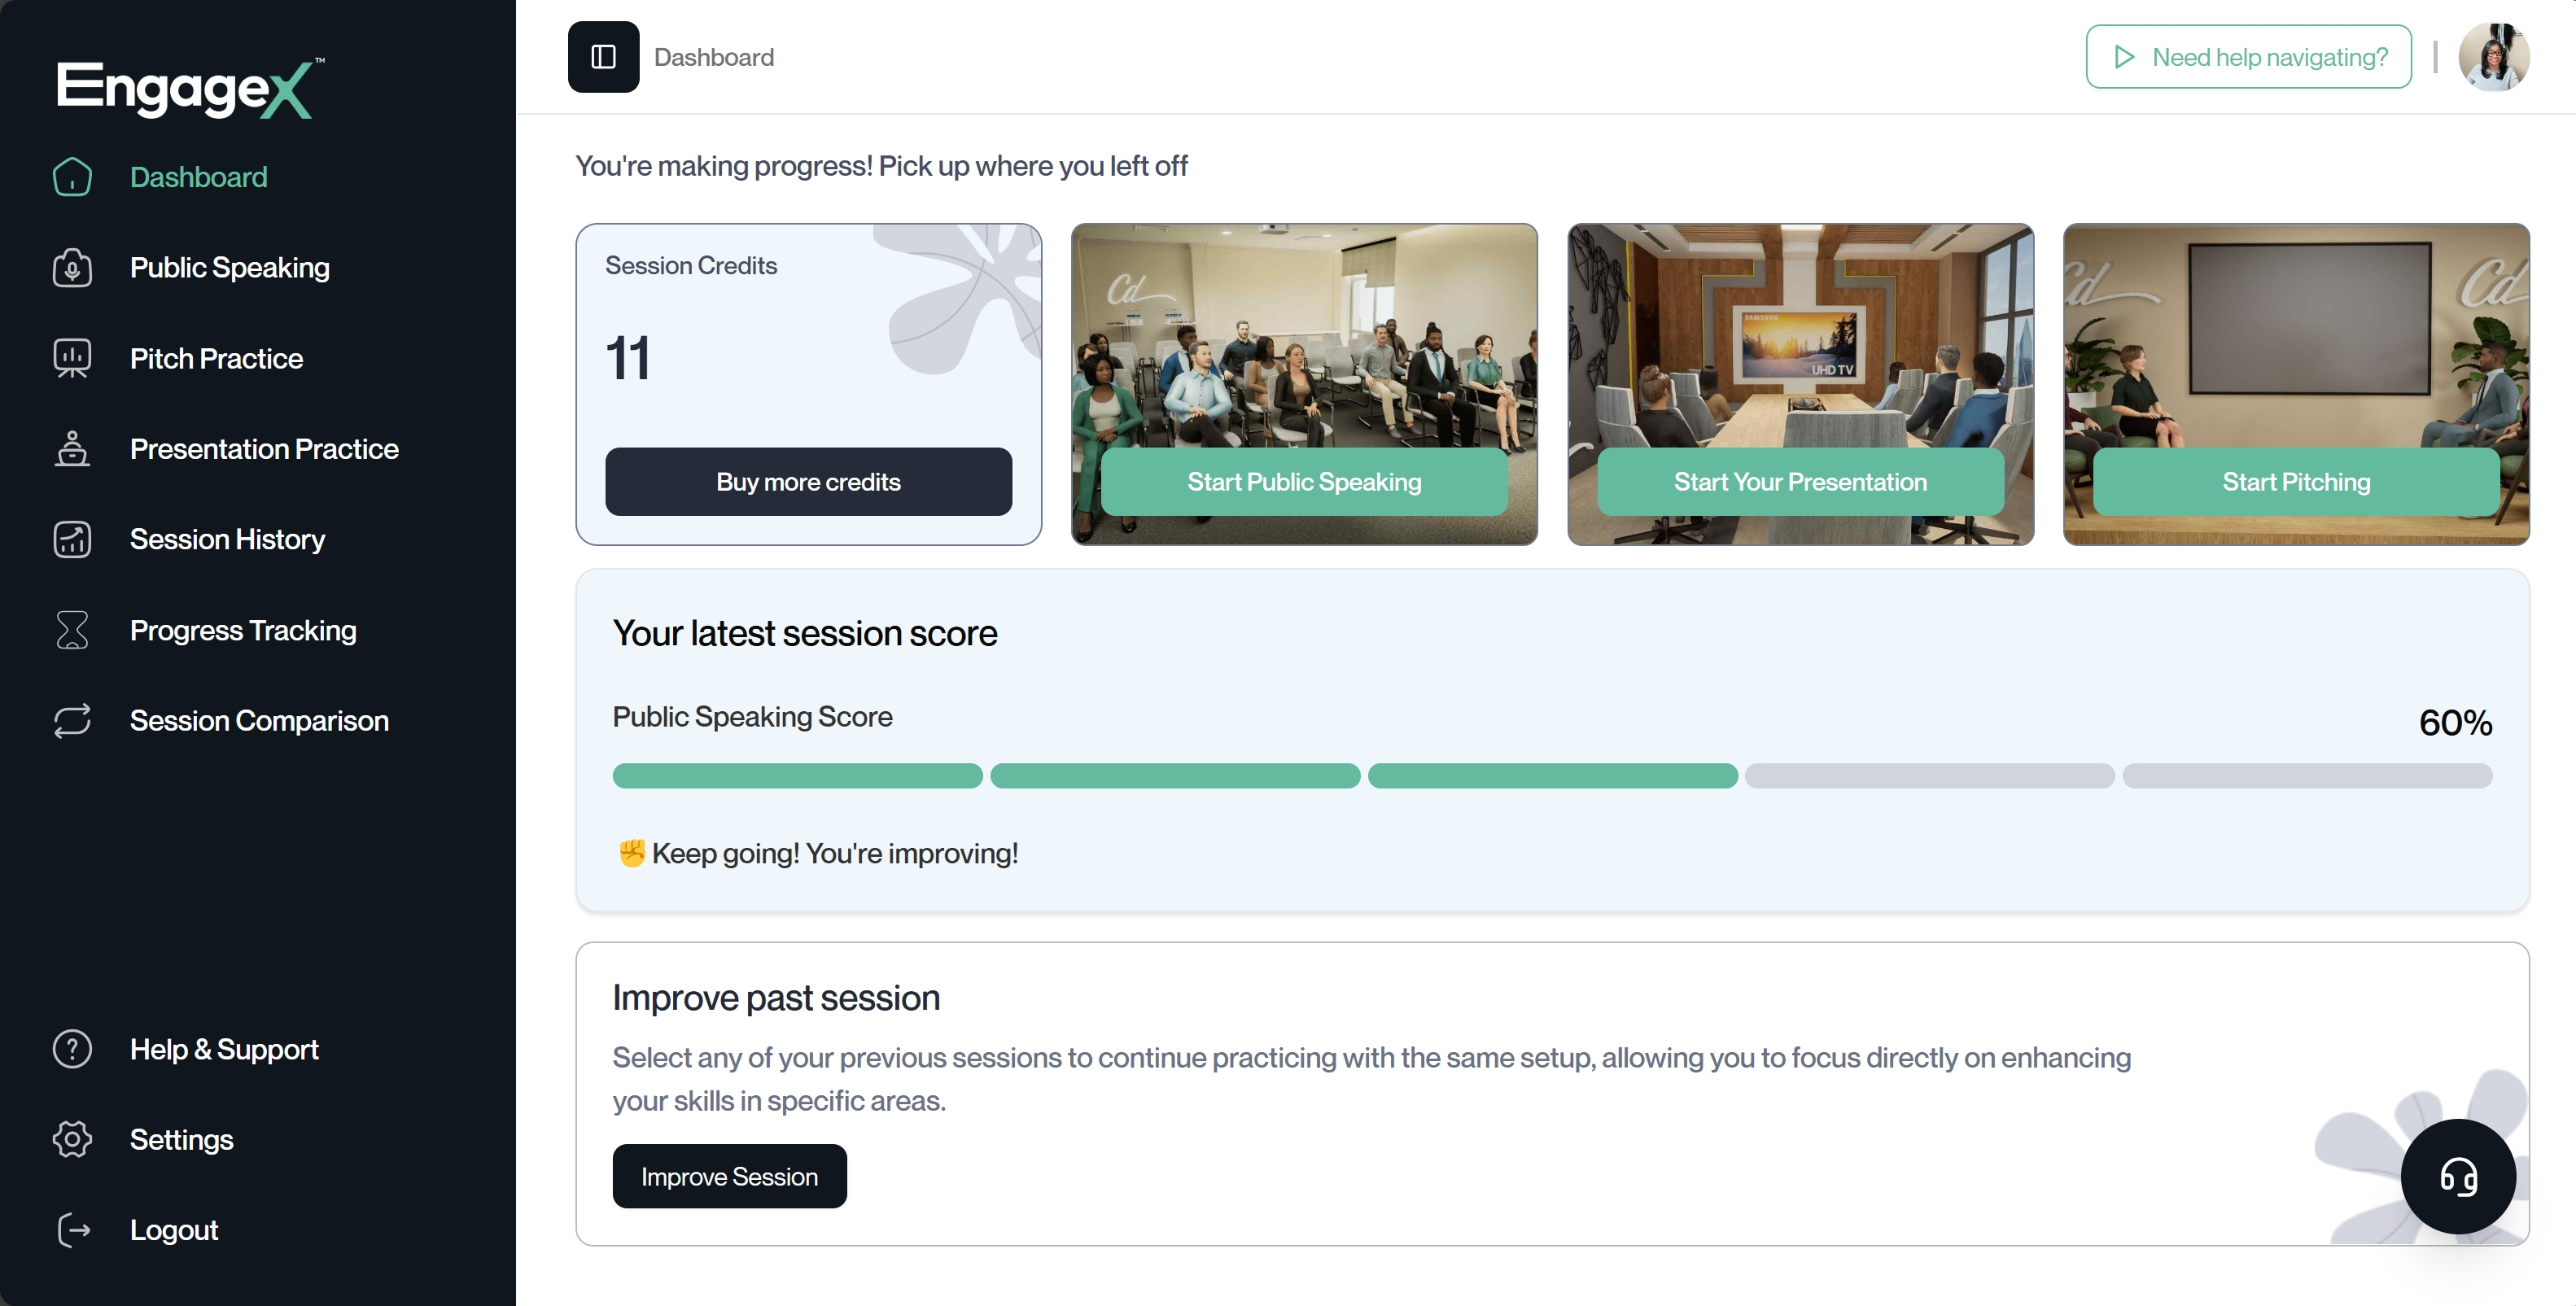Click the Improve Session button
Screen dimensions: 2576x1306
coord(729,1176)
